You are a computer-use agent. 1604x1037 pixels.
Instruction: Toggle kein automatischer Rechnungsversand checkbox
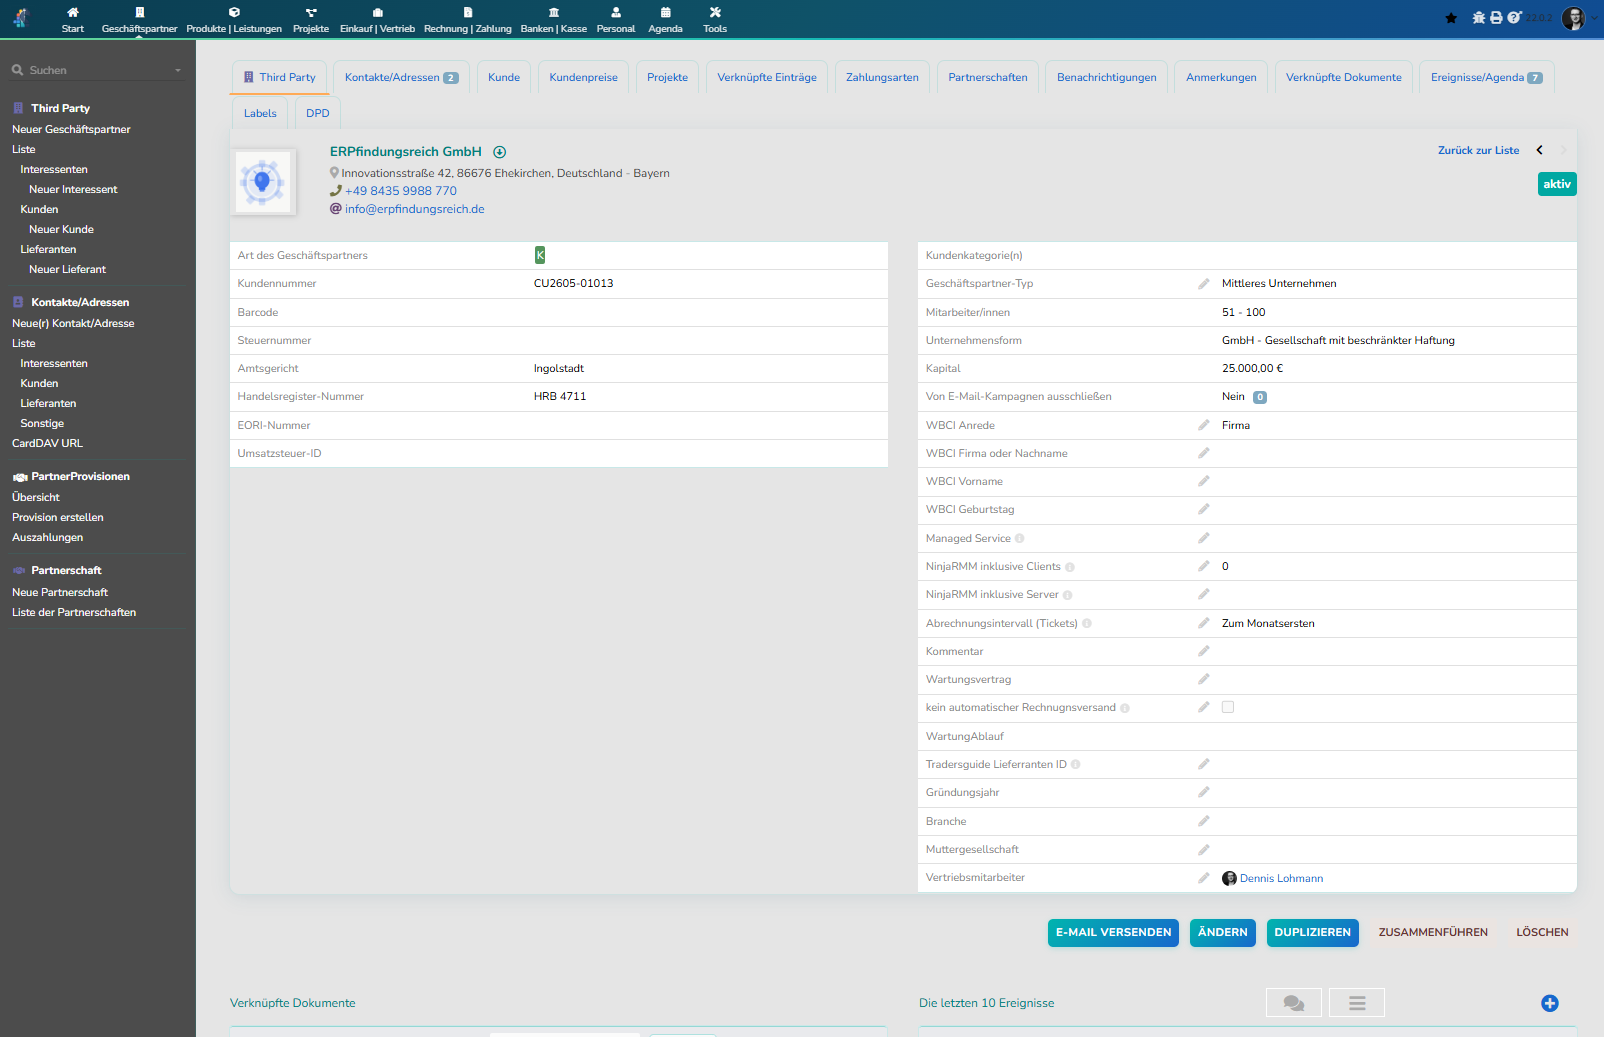pos(1228,707)
